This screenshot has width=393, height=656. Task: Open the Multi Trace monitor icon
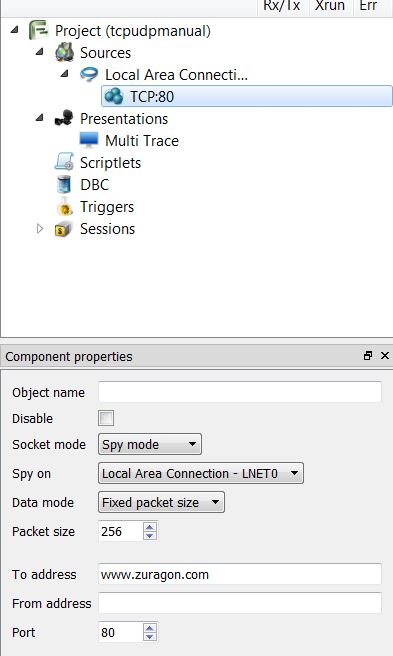[x=89, y=141]
